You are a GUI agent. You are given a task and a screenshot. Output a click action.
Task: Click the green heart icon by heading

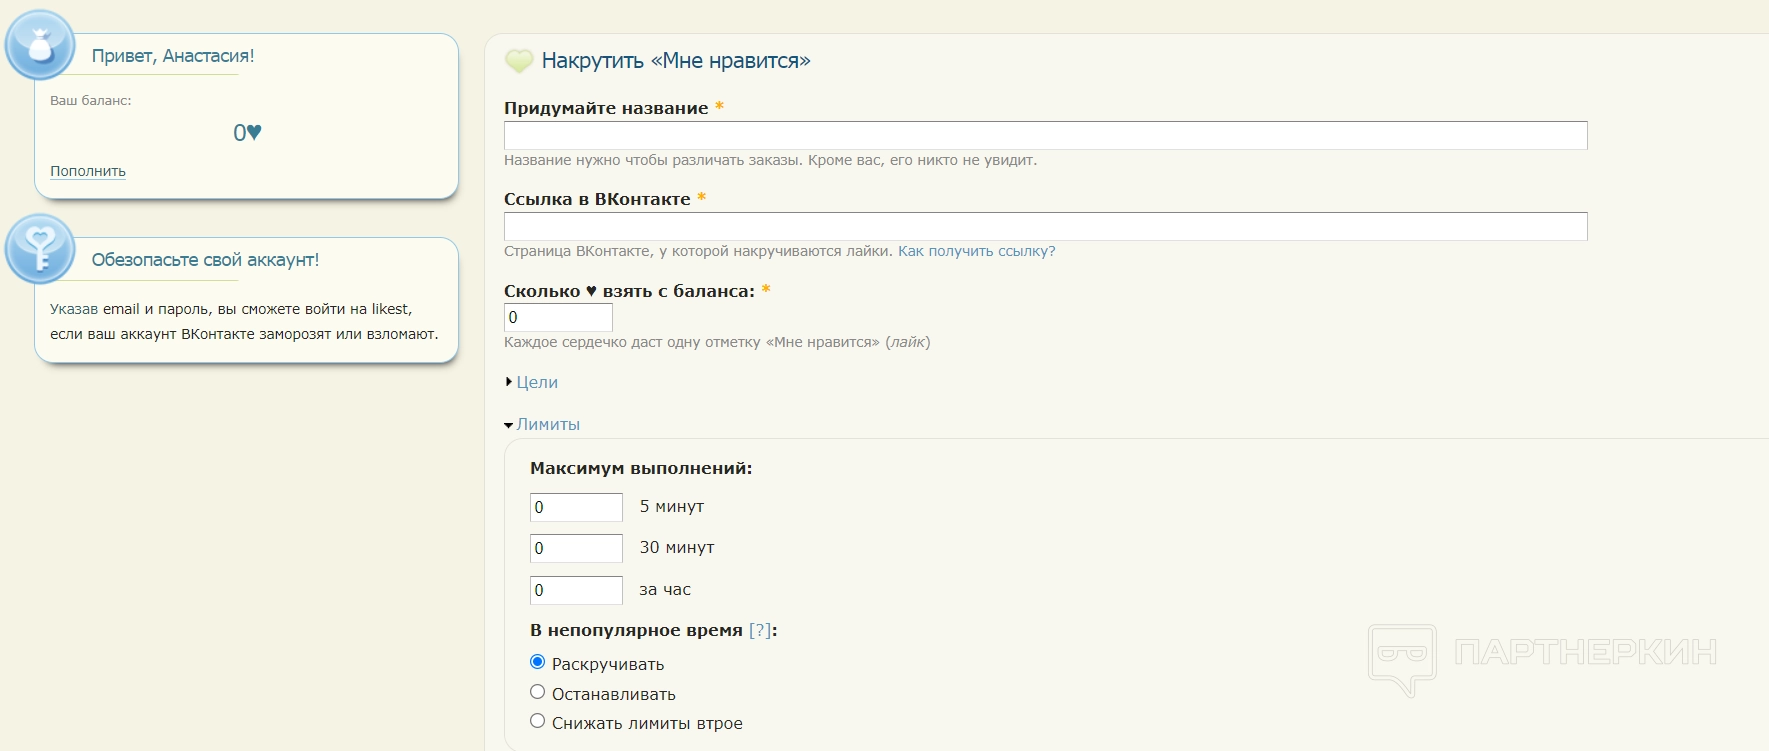pos(518,61)
